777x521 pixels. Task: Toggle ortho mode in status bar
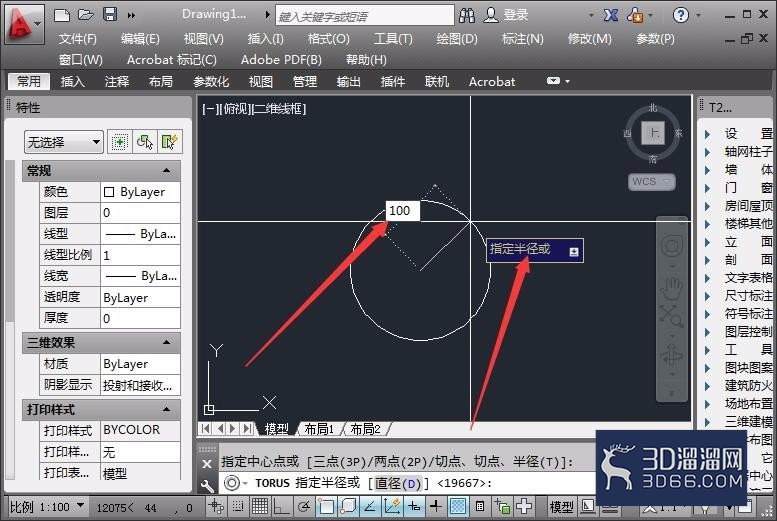point(281,506)
